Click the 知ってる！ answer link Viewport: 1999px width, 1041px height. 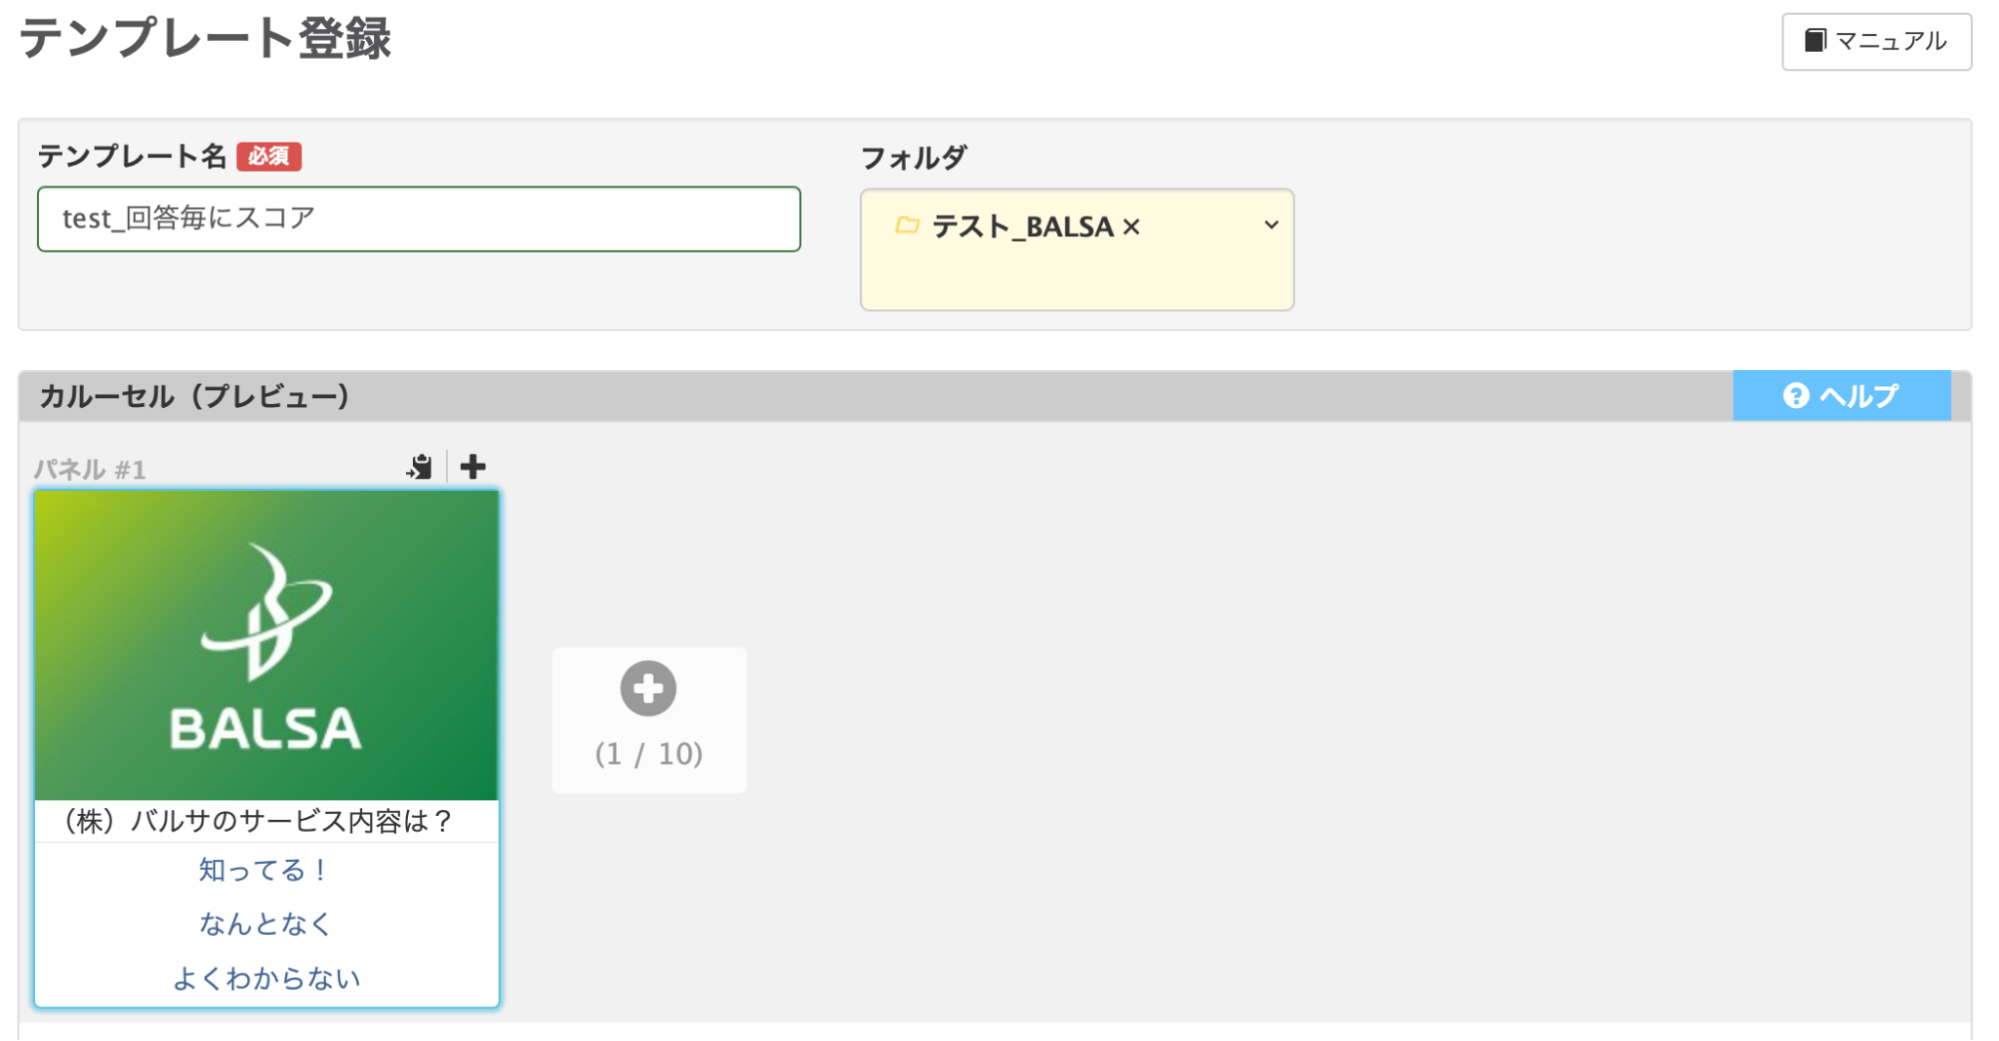coord(265,870)
